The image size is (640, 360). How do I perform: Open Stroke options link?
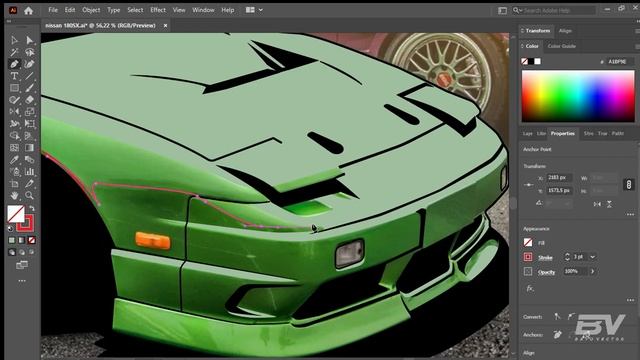point(545,258)
